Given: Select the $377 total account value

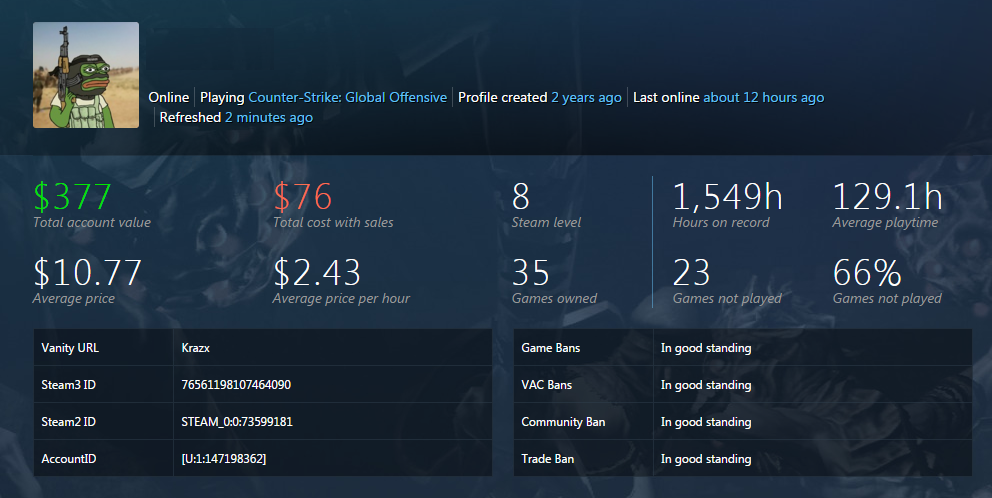Looking at the screenshot, I should pyautogui.click(x=73, y=197).
